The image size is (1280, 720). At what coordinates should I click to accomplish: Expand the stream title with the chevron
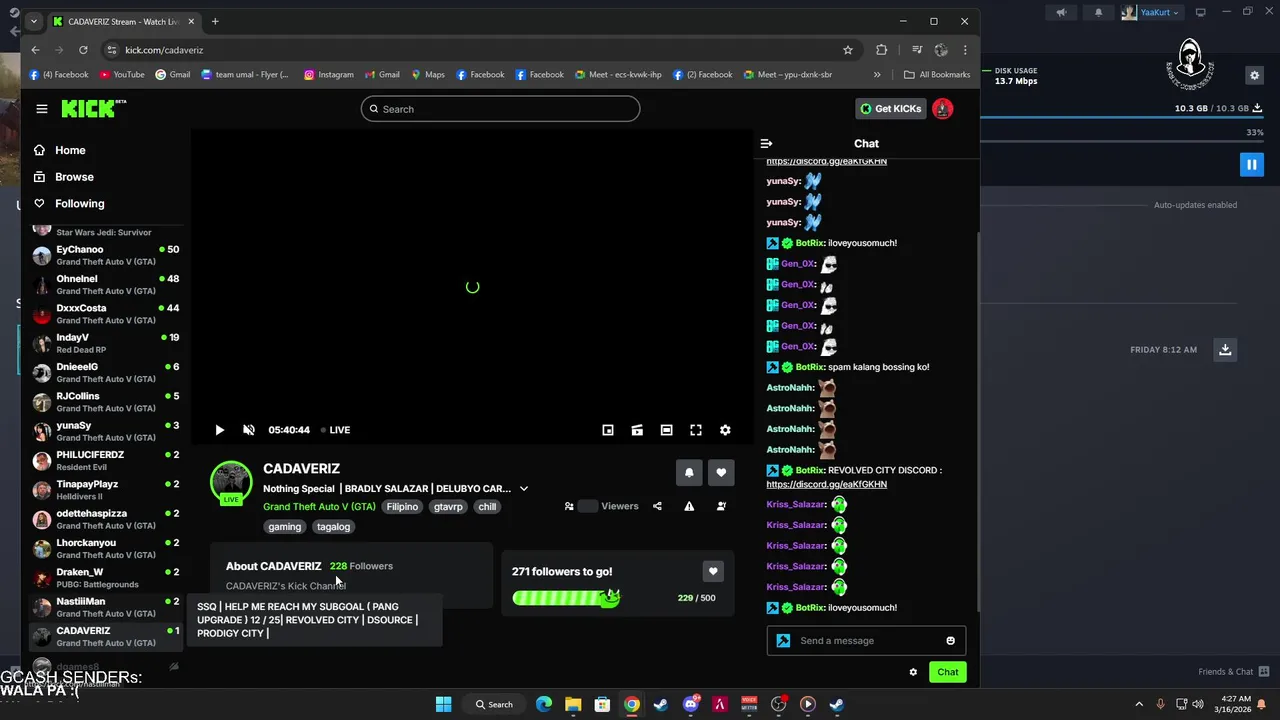(523, 489)
